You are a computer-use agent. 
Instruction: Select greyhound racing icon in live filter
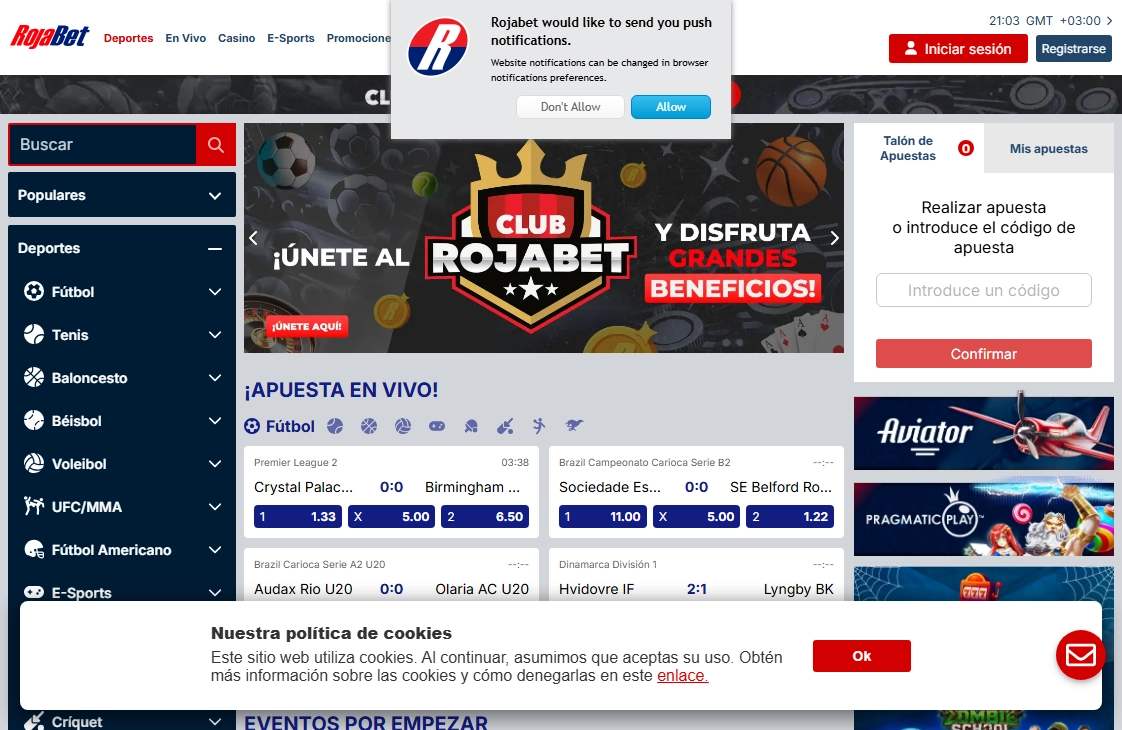point(574,426)
